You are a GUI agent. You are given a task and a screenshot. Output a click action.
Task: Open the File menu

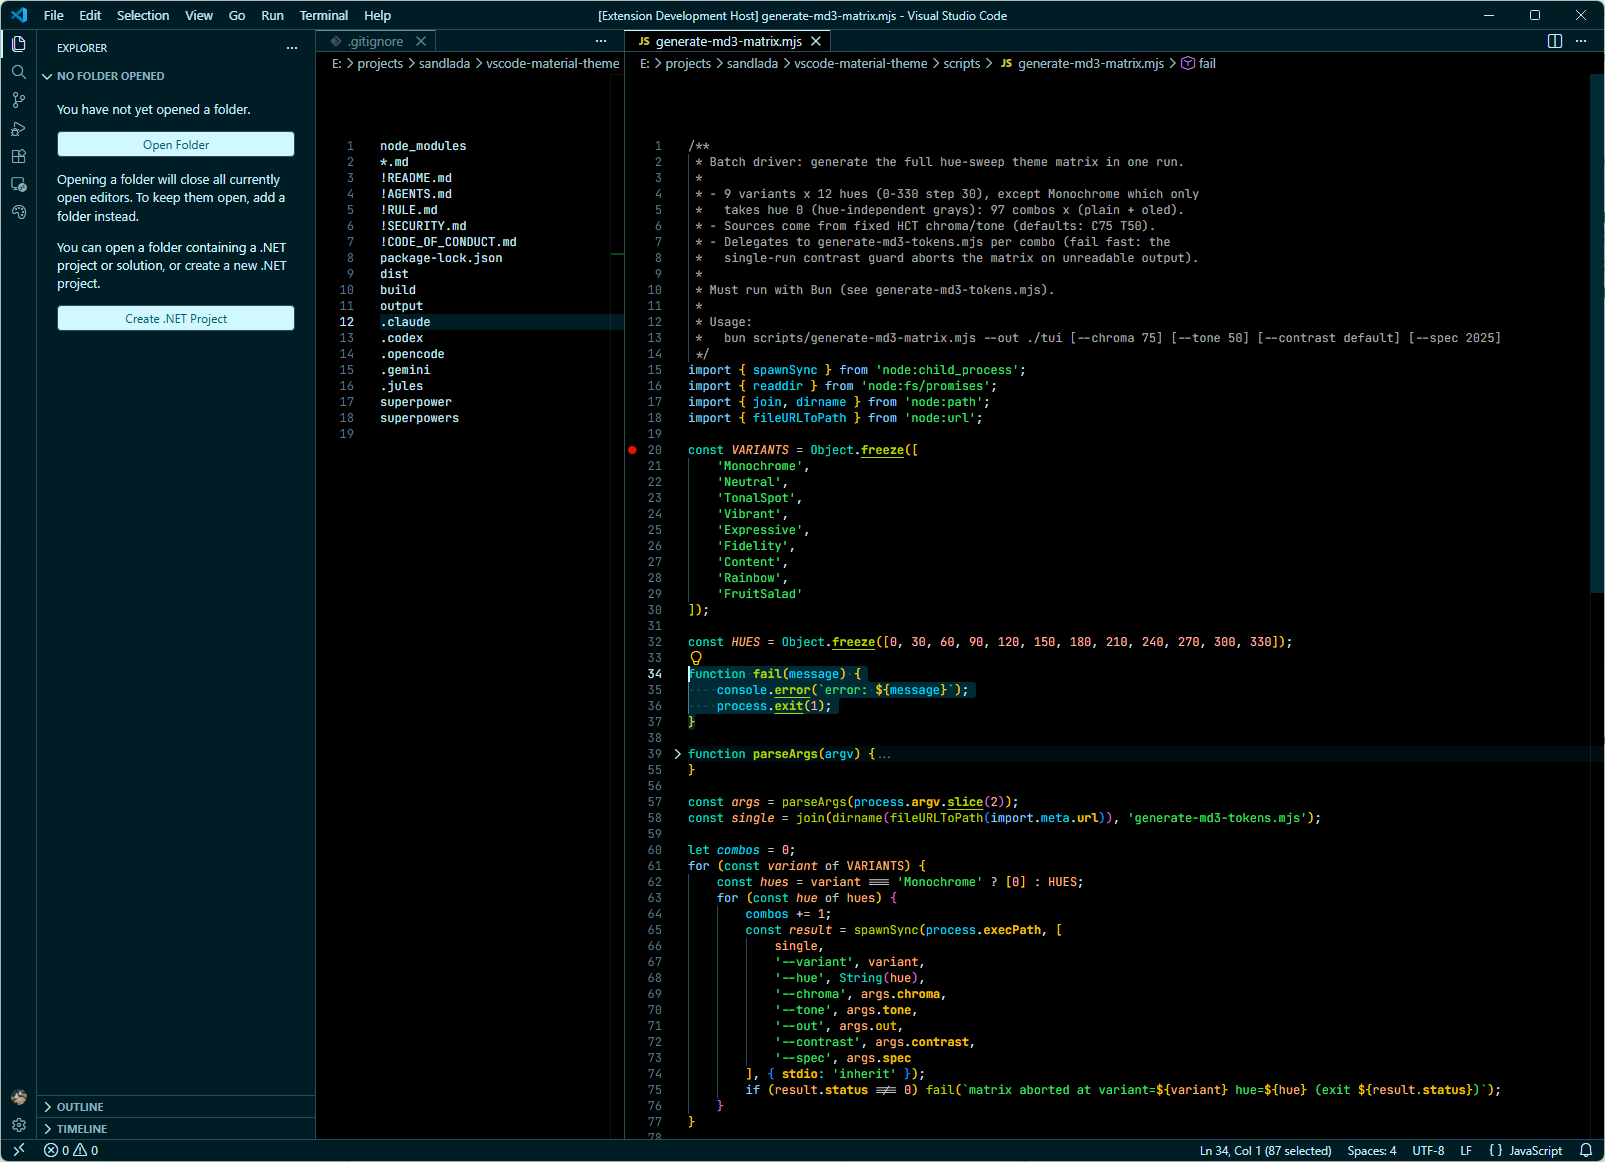tap(54, 15)
